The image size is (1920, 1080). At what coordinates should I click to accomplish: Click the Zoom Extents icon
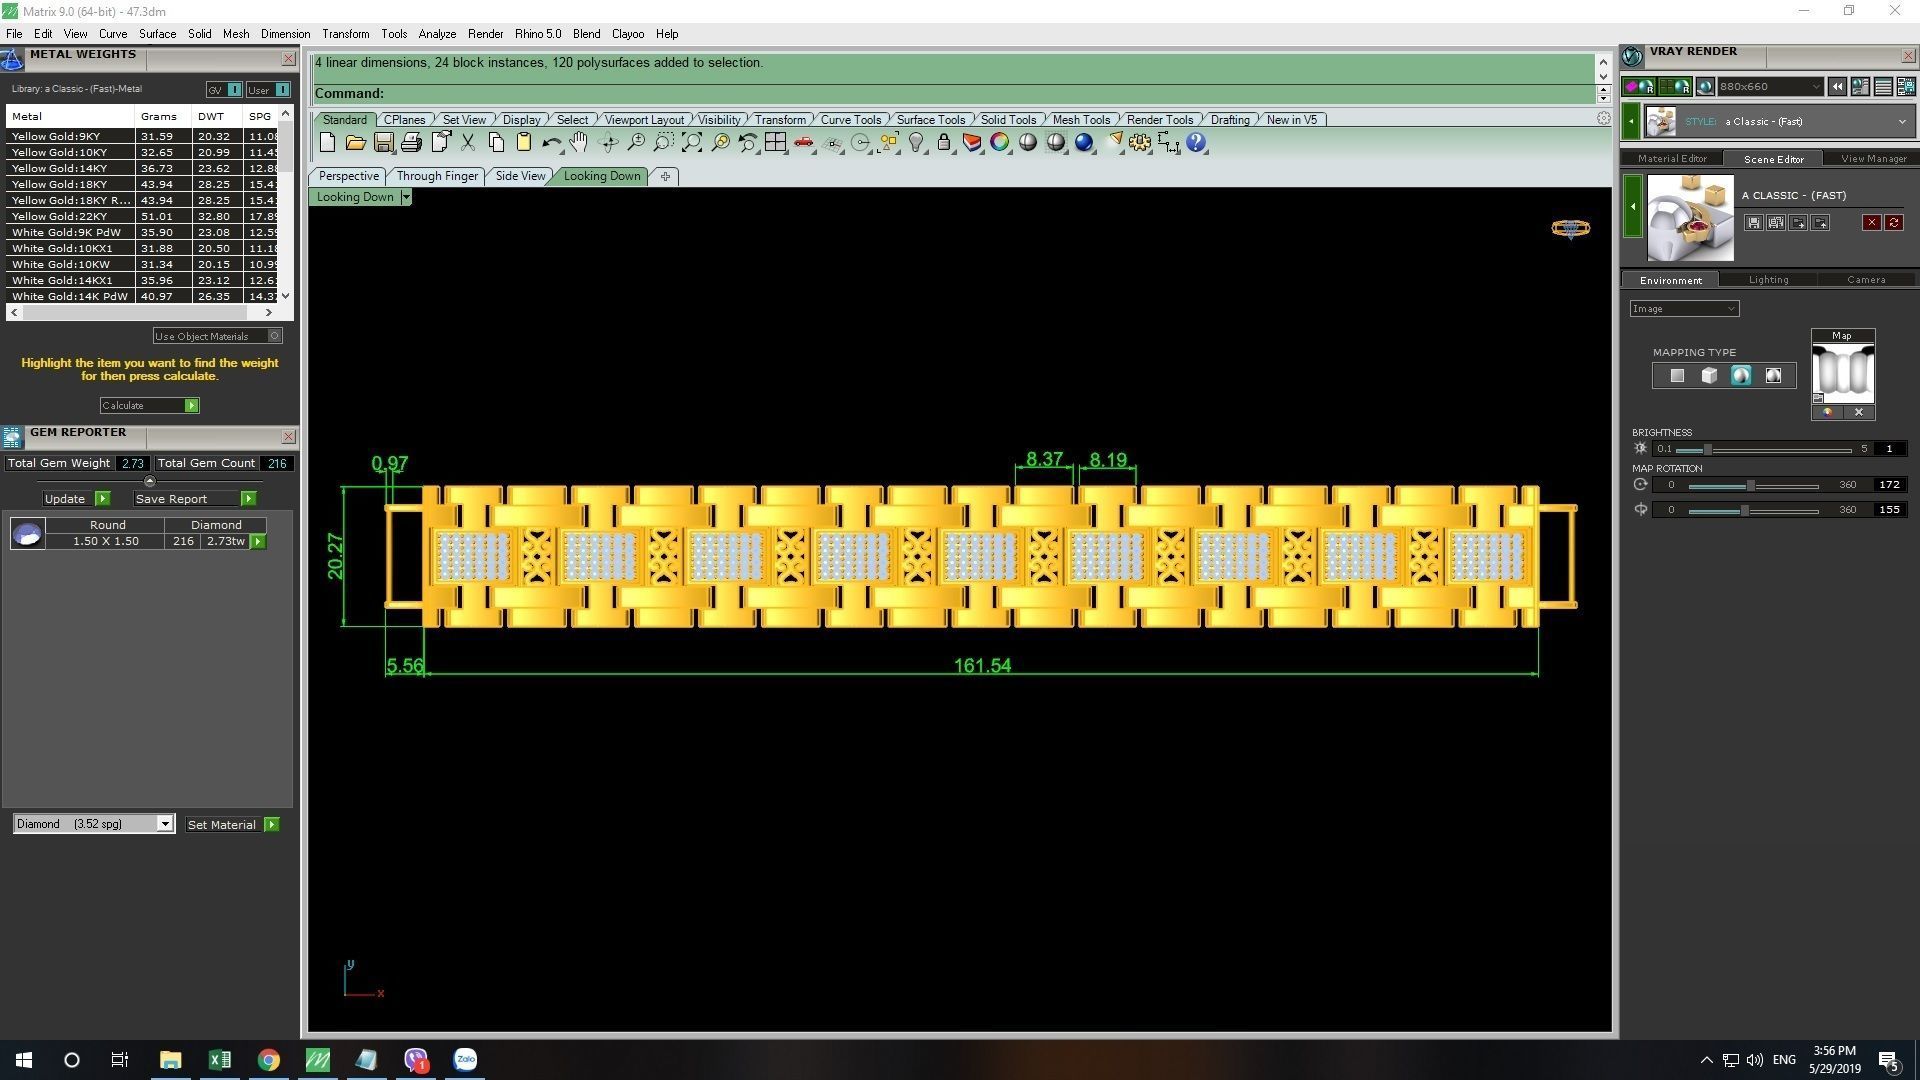(692, 143)
